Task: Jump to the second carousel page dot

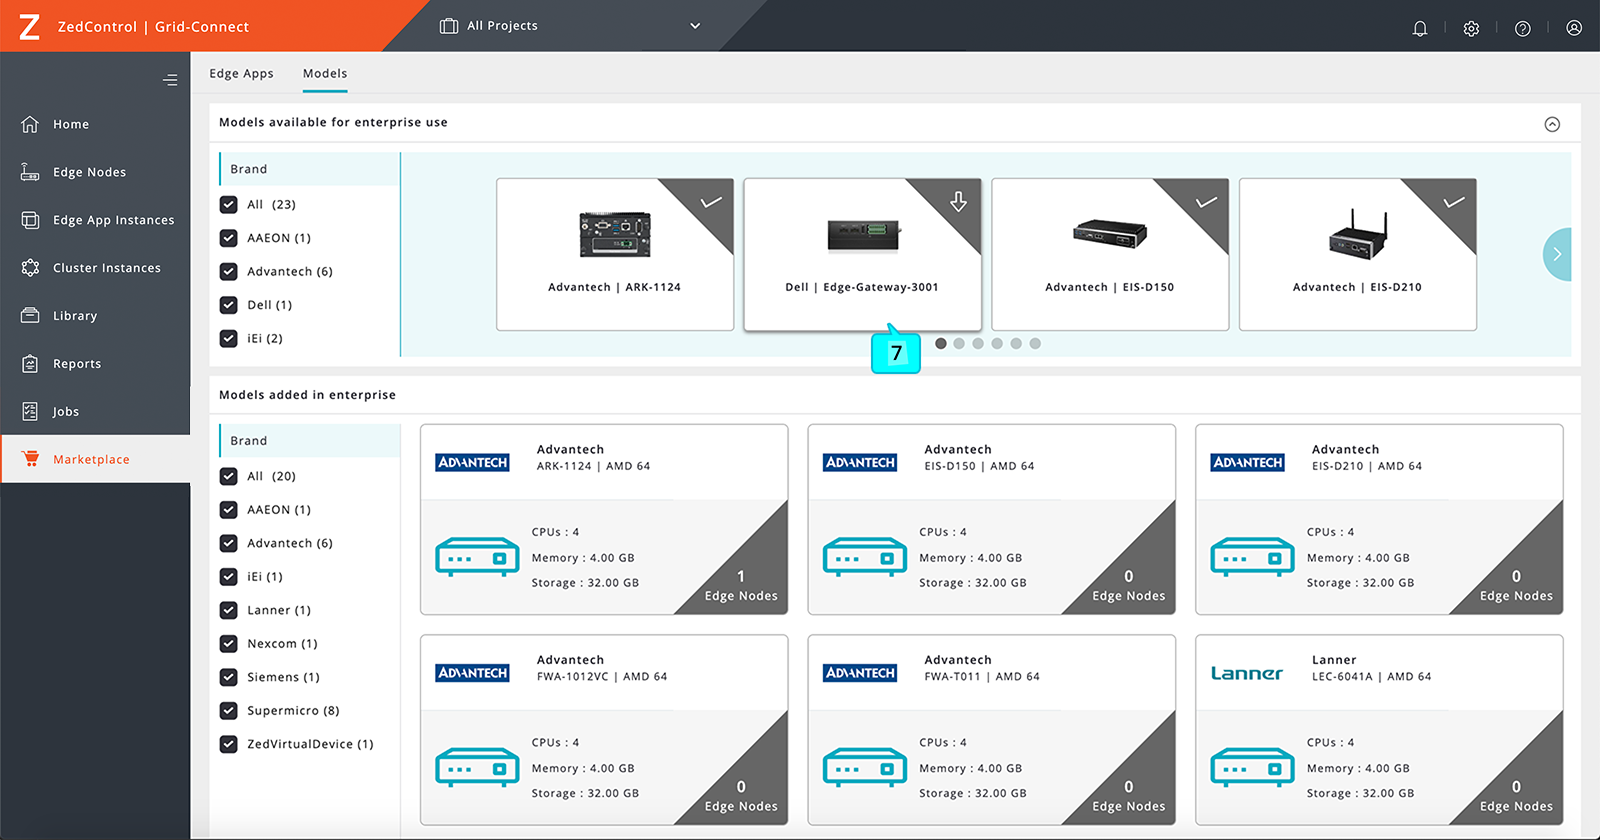Action: pos(959,343)
